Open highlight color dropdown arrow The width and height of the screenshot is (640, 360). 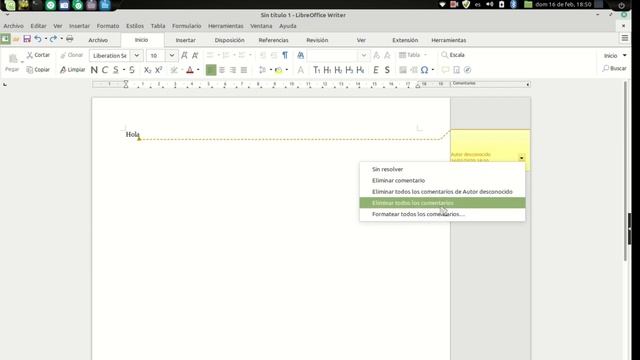click(287, 70)
